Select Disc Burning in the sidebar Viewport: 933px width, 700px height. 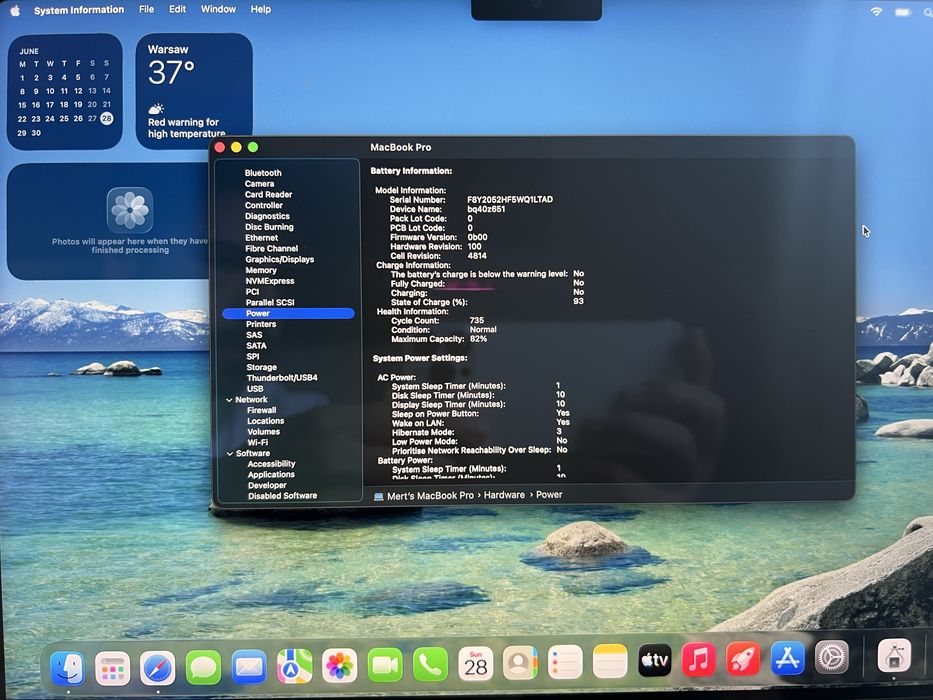click(x=269, y=227)
